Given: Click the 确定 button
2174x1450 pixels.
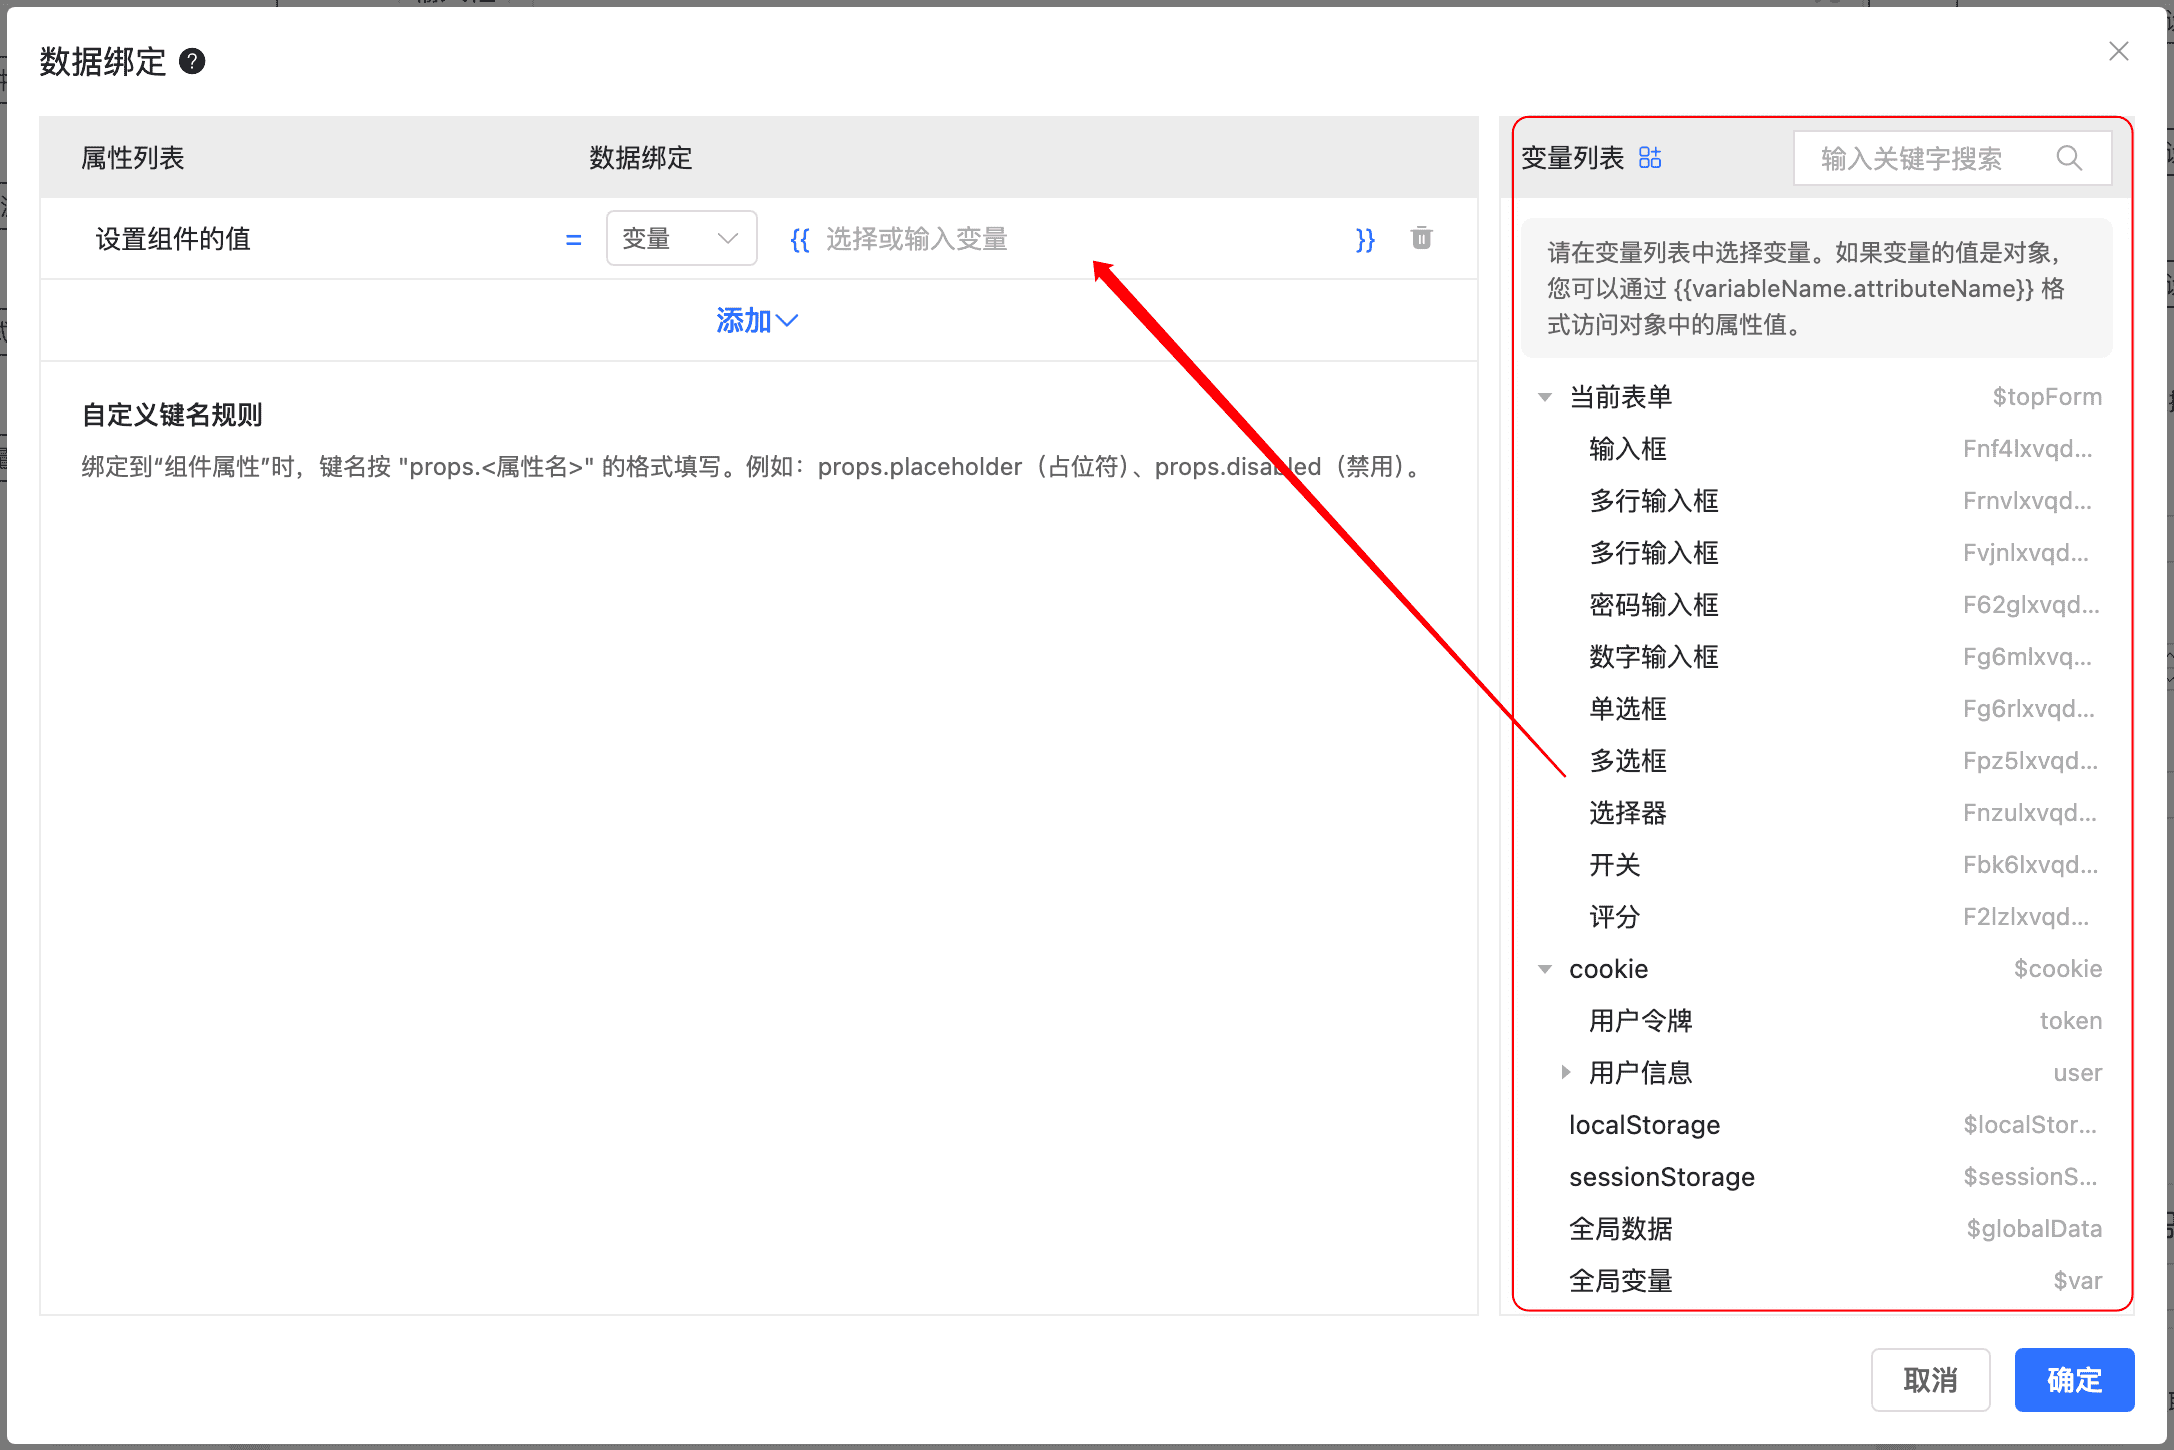Looking at the screenshot, I should coord(2074,1380).
